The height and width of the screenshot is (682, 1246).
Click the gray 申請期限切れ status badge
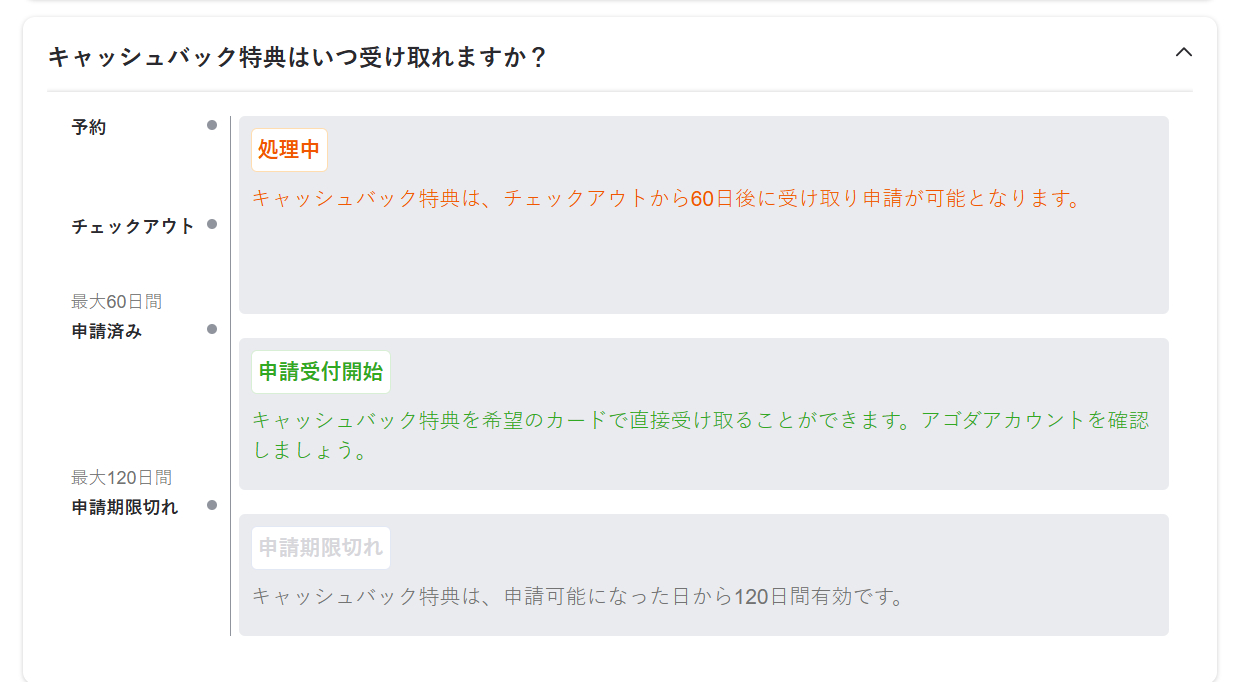point(320,547)
